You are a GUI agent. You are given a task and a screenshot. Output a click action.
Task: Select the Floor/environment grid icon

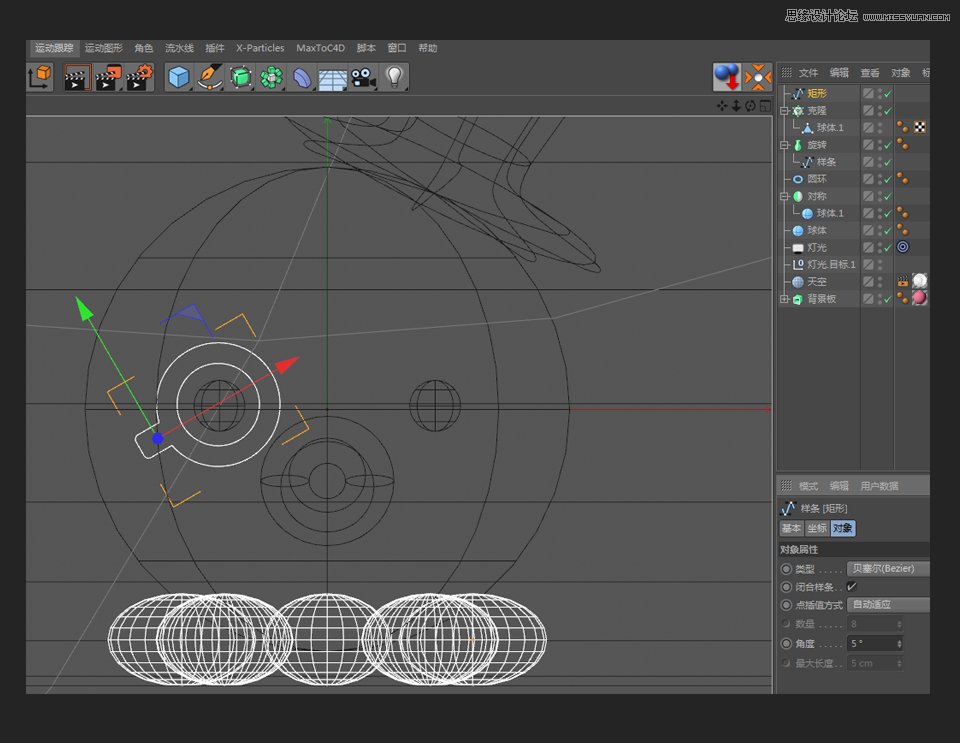332,77
